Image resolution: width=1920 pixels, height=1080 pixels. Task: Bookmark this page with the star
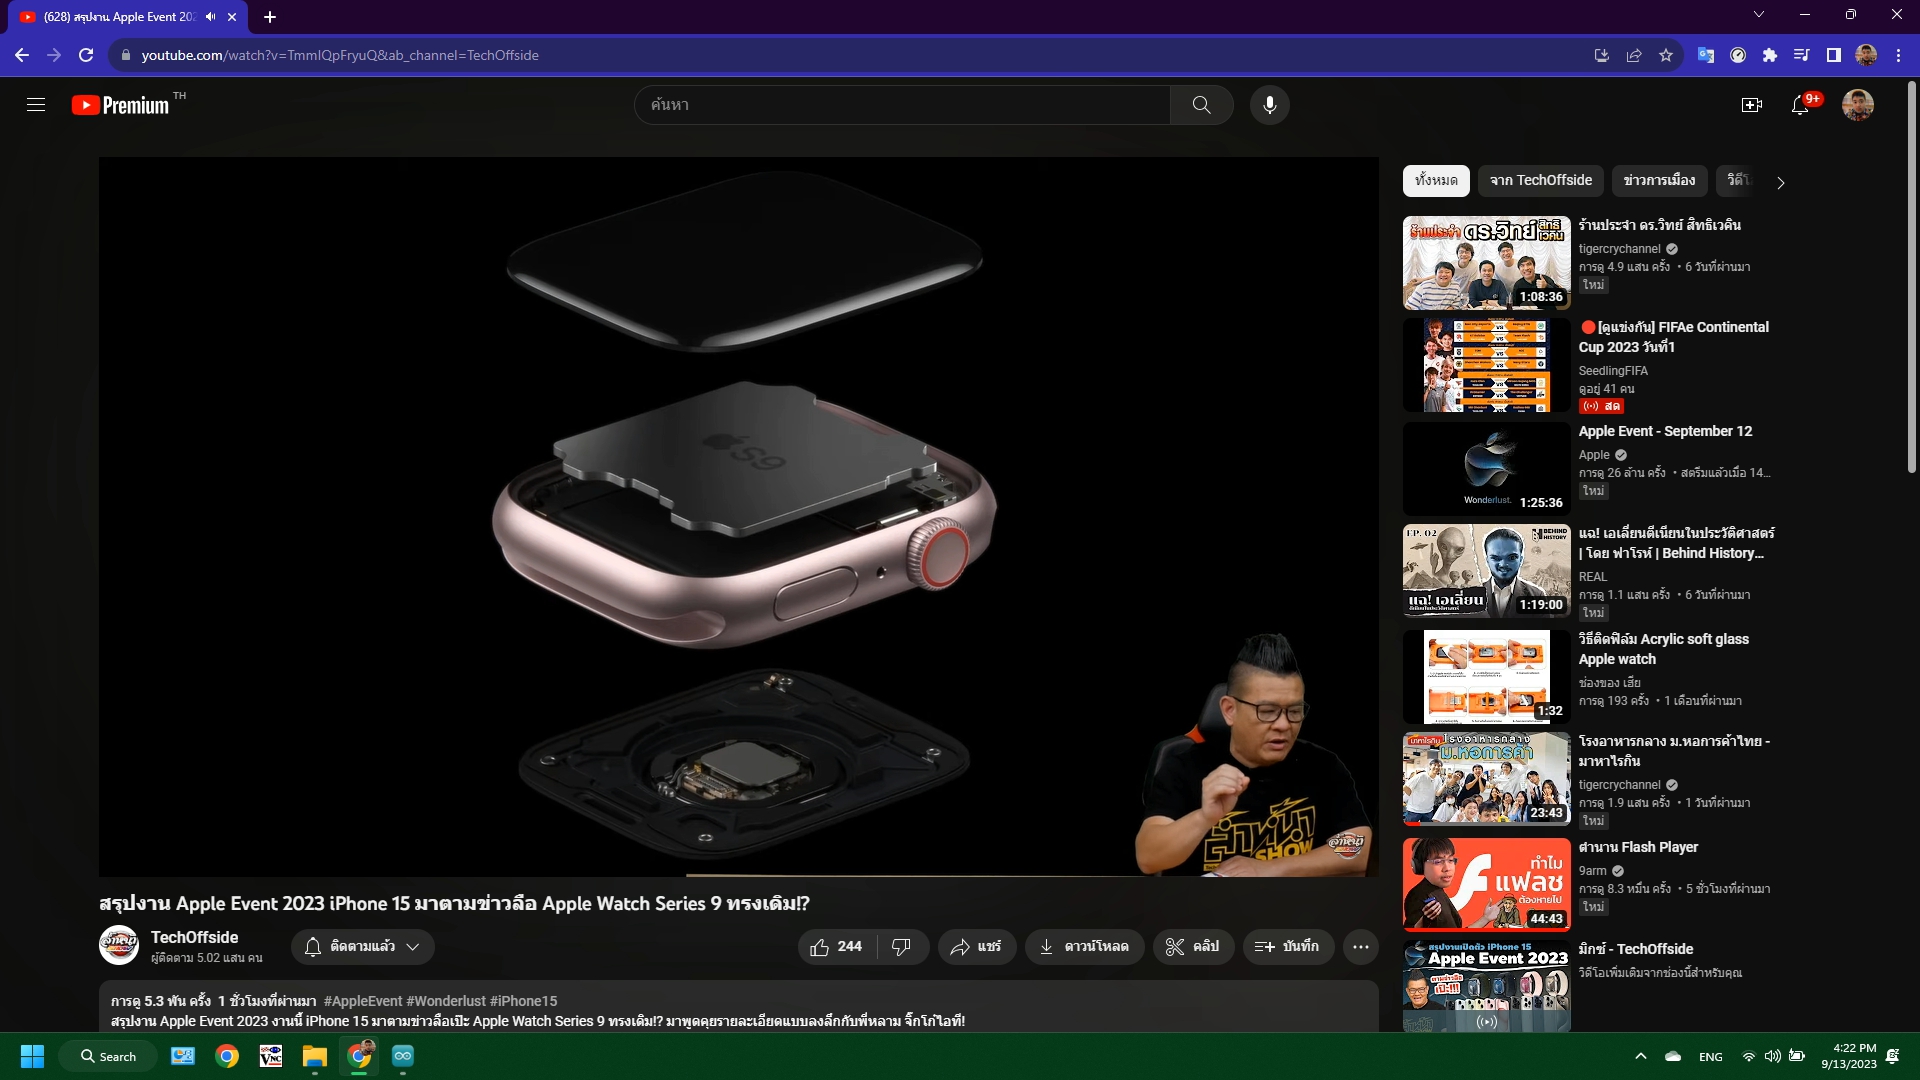pos(1666,55)
